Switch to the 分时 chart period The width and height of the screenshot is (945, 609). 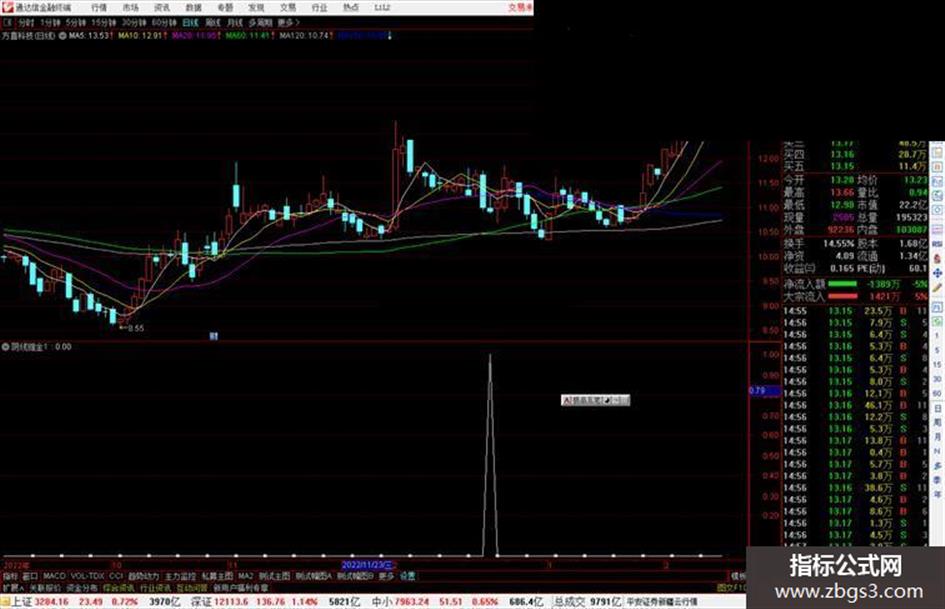[x=26, y=22]
